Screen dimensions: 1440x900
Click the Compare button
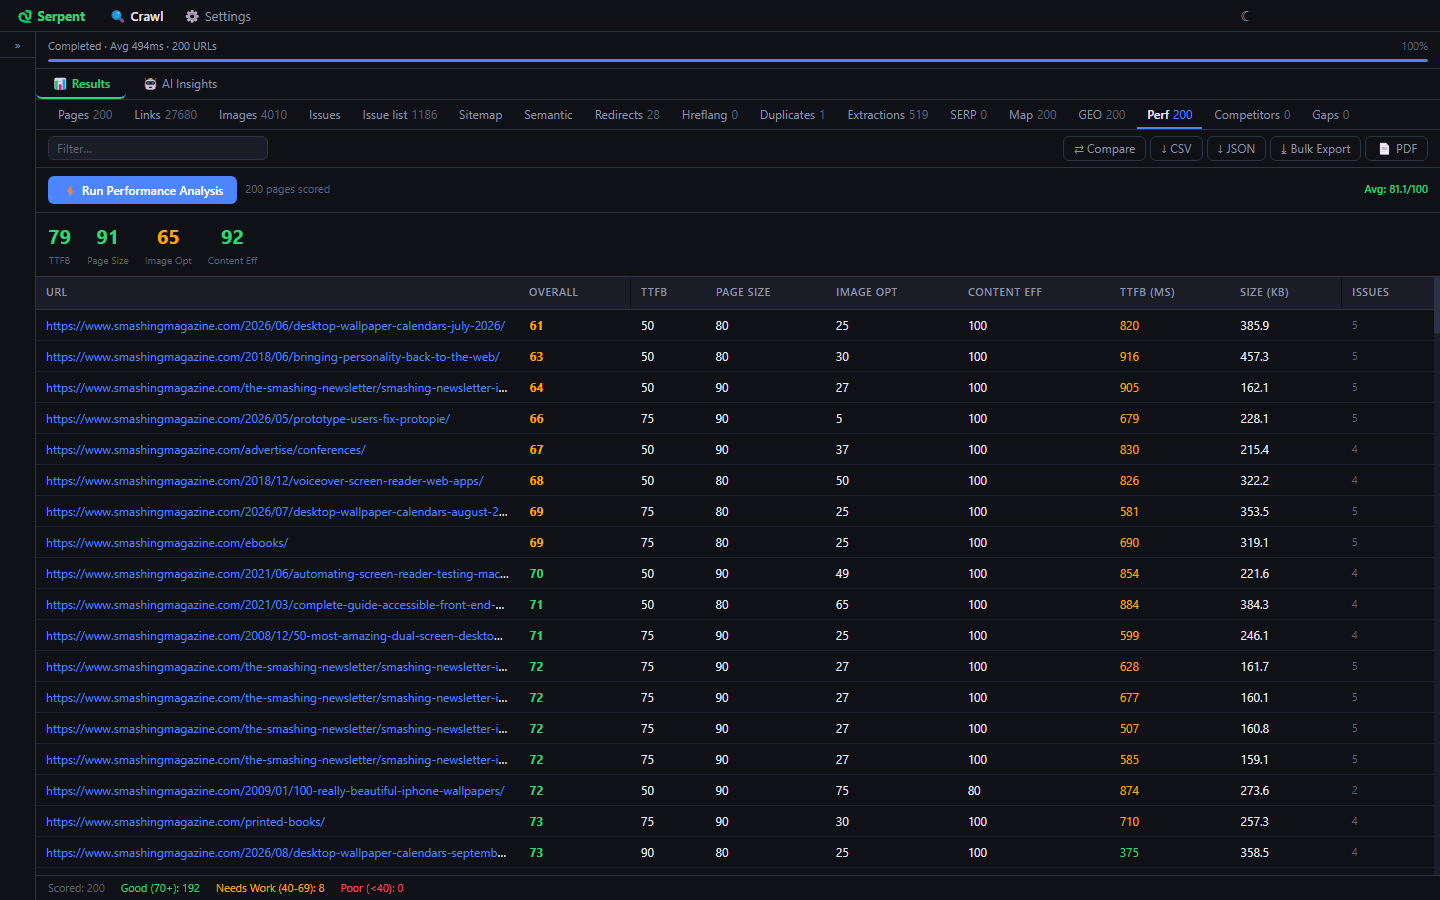(1104, 149)
